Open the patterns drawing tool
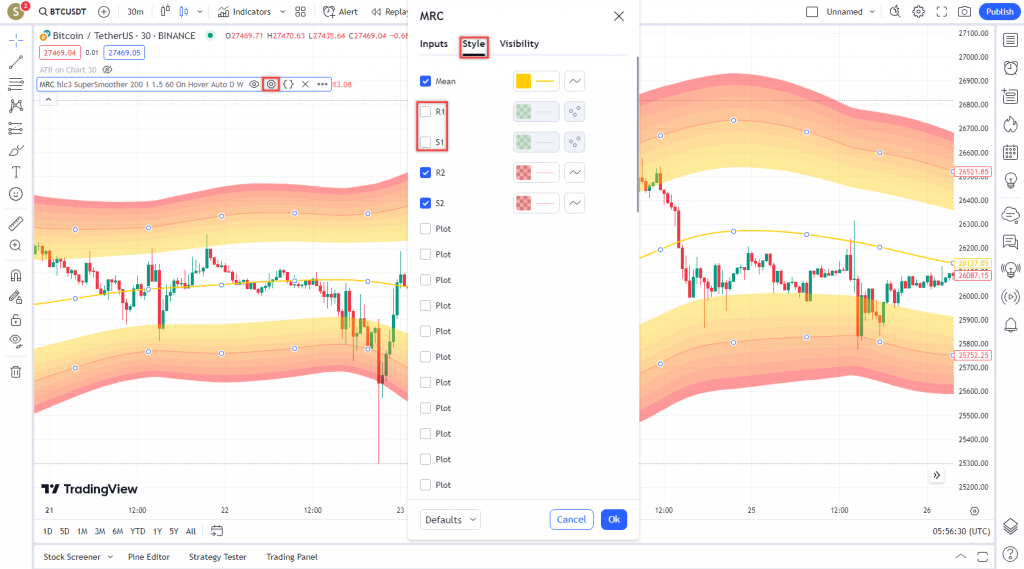This screenshot has width=1024, height=569. coord(16,106)
